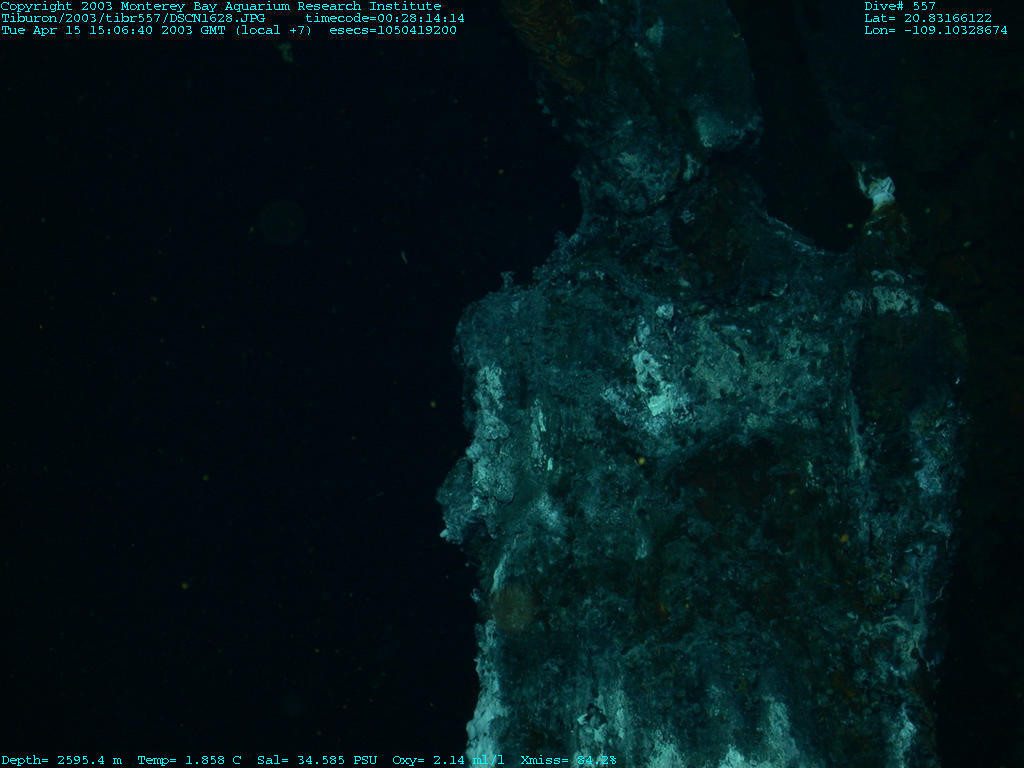Click the 'Temp= 1.858 C' reading
This screenshot has height=768, width=1024.
click(189, 760)
